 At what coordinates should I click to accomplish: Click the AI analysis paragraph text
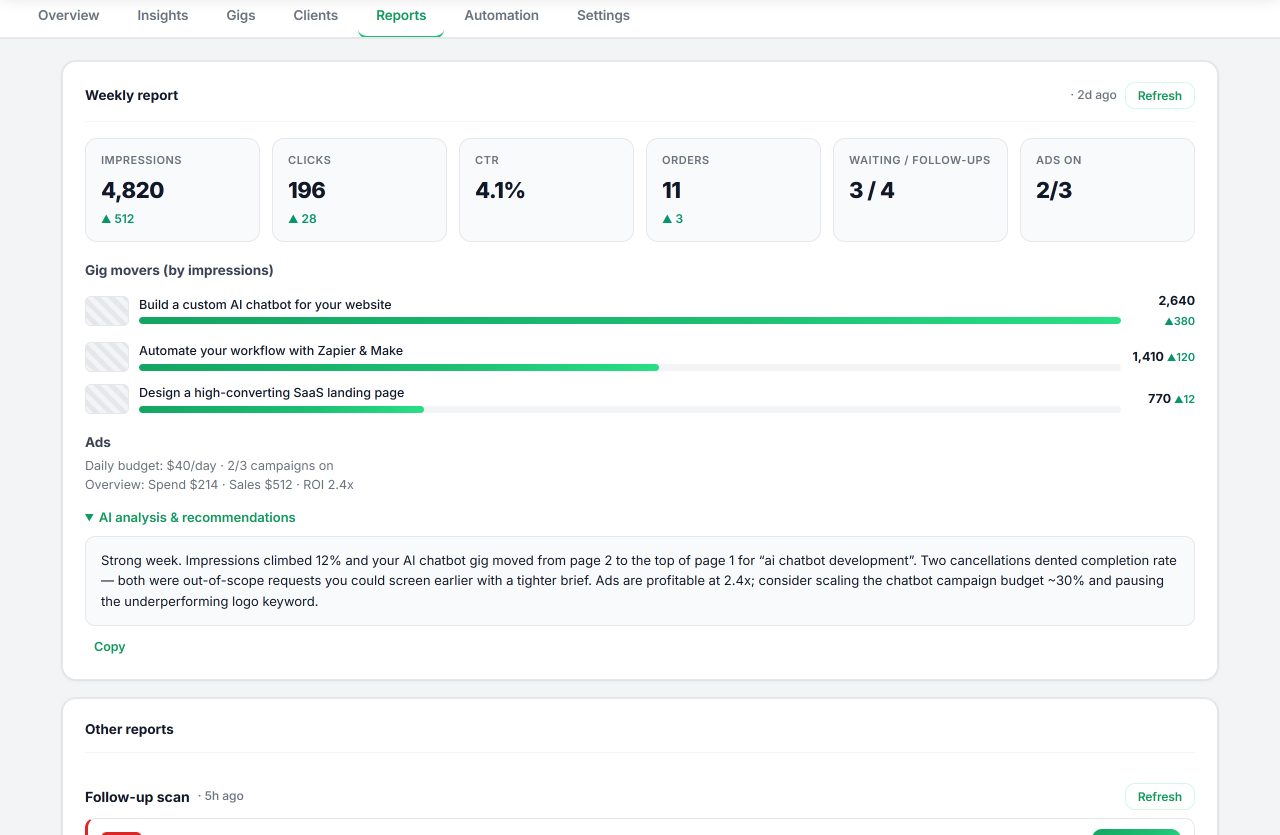[x=639, y=581]
